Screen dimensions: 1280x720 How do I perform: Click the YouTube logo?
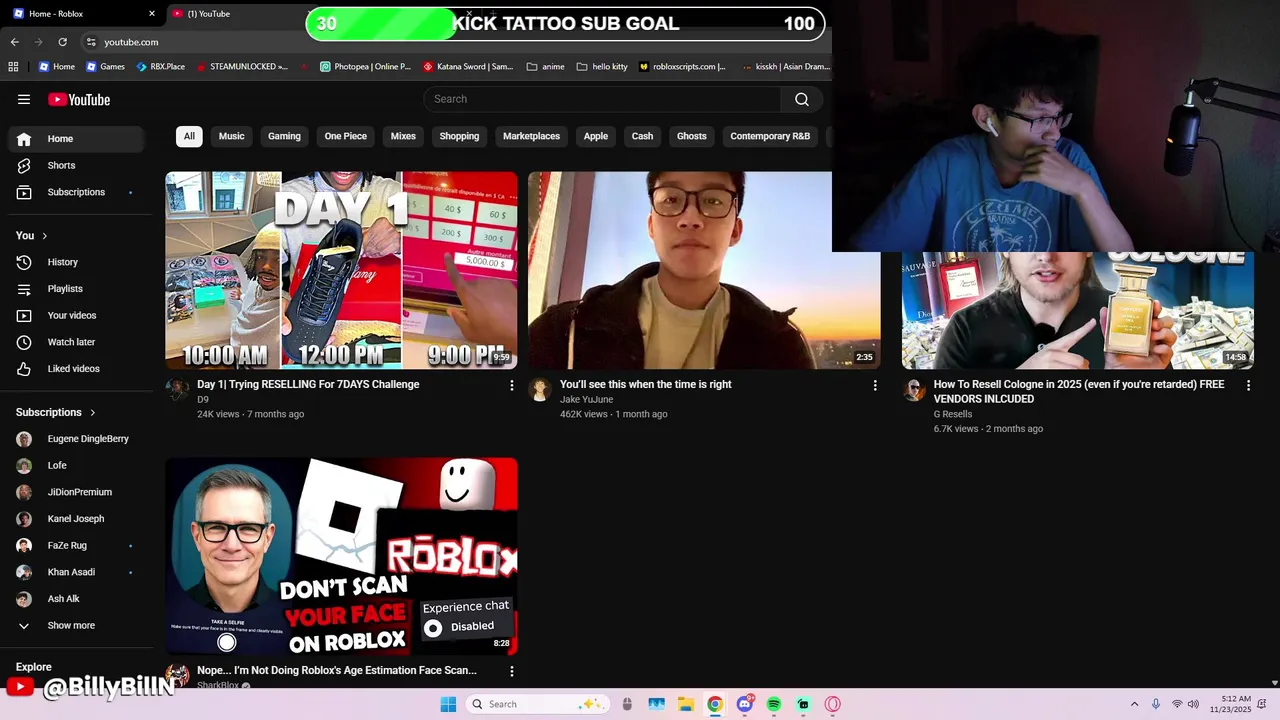tap(79, 99)
